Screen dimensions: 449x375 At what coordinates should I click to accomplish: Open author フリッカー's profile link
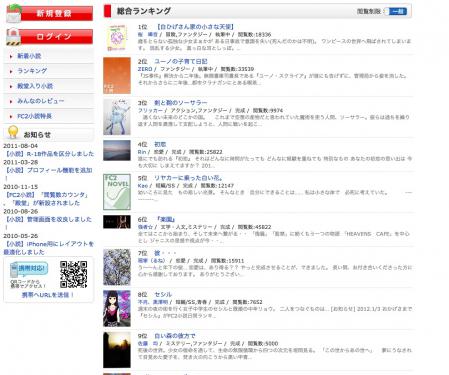(150, 110)
